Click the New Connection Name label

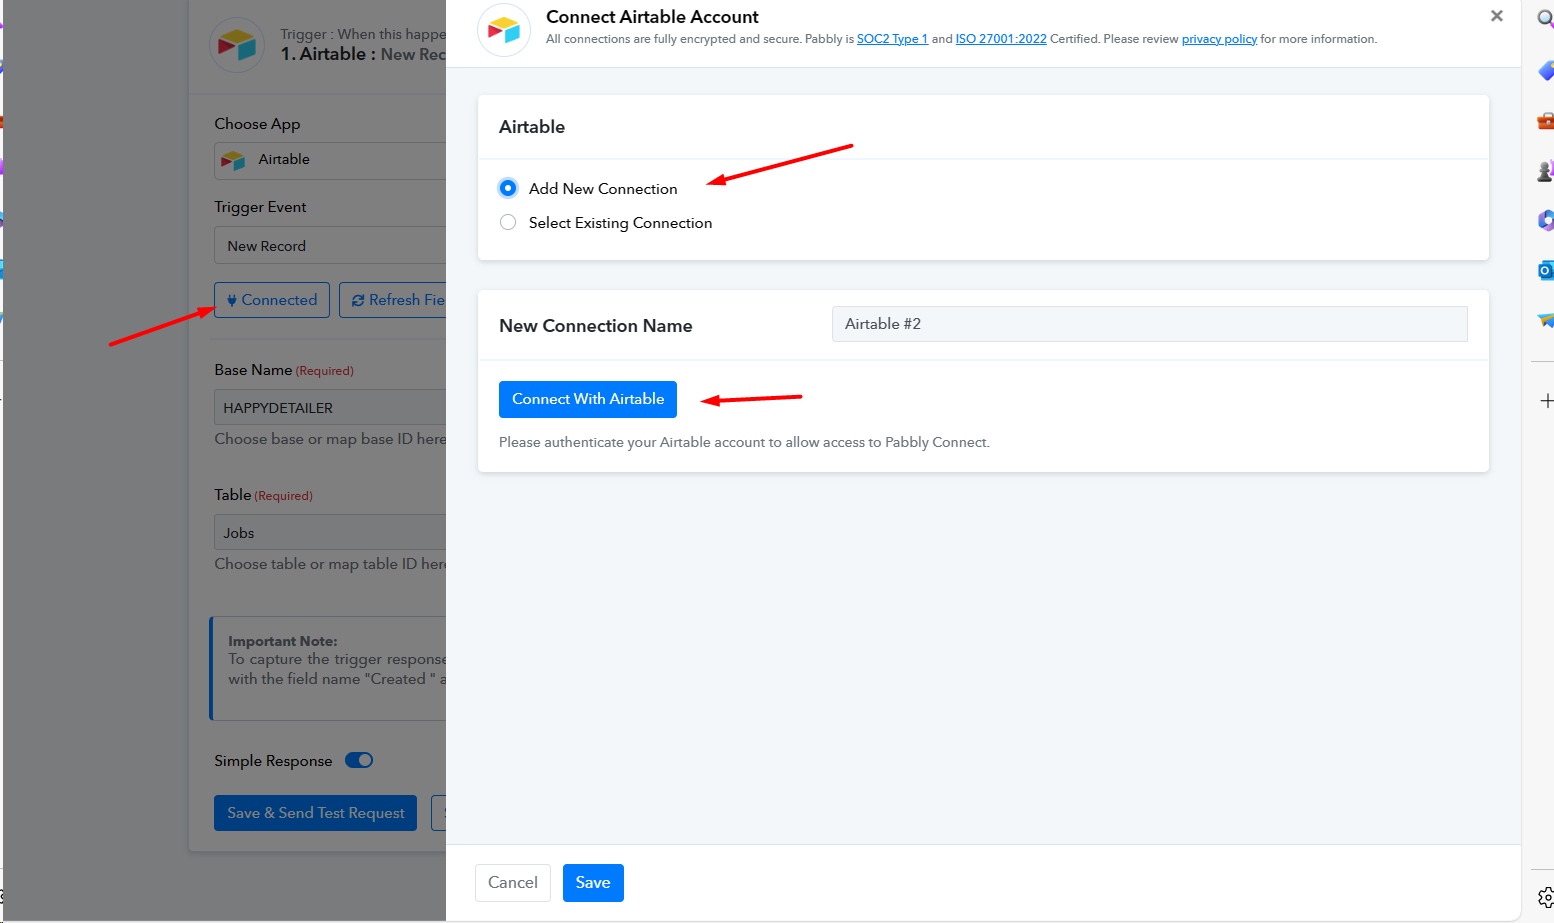596,326
